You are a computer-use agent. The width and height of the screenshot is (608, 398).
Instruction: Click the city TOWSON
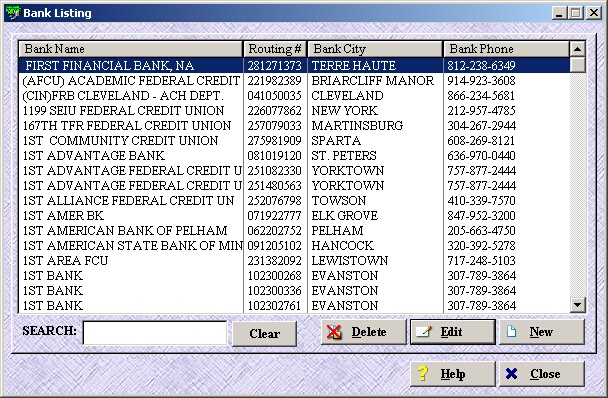tap(339, 201)
